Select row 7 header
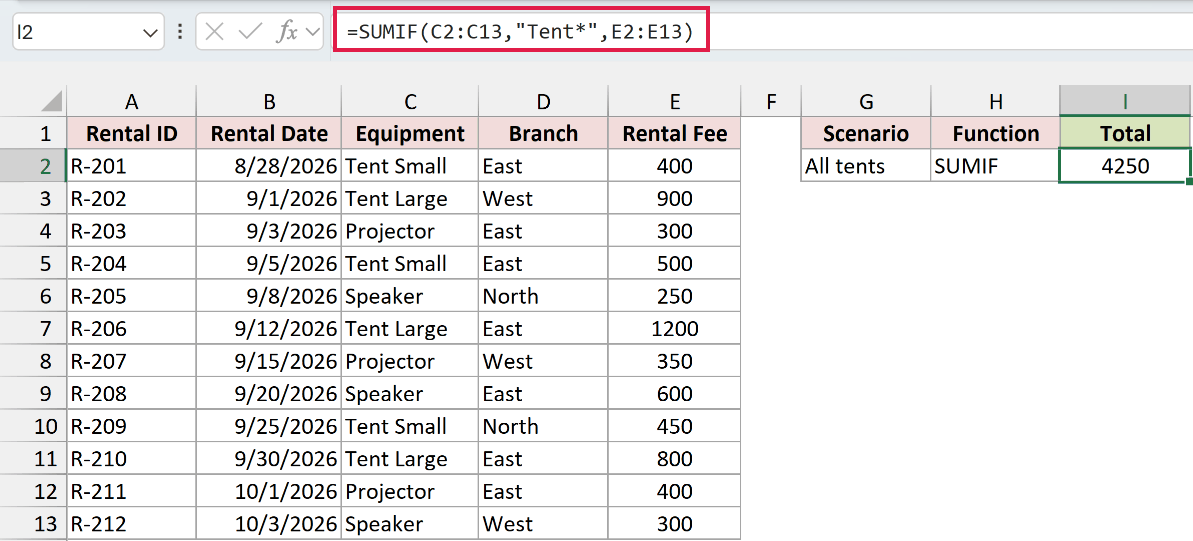Screen dimensions: 1193x541 coord(33,329)
